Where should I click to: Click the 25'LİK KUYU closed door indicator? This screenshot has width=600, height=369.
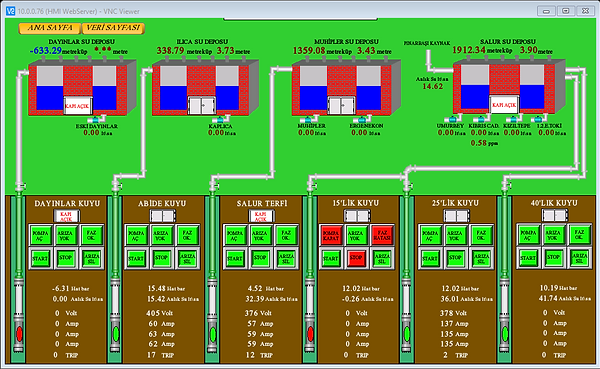click(457, 216)
